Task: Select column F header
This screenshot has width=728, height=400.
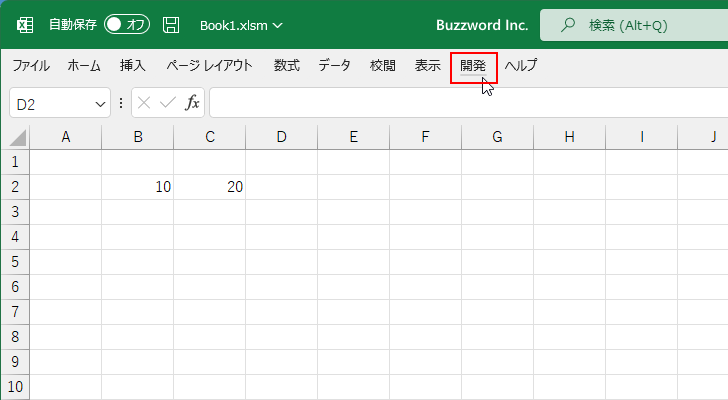Action: pyautogui.click(x=426, y=137)
